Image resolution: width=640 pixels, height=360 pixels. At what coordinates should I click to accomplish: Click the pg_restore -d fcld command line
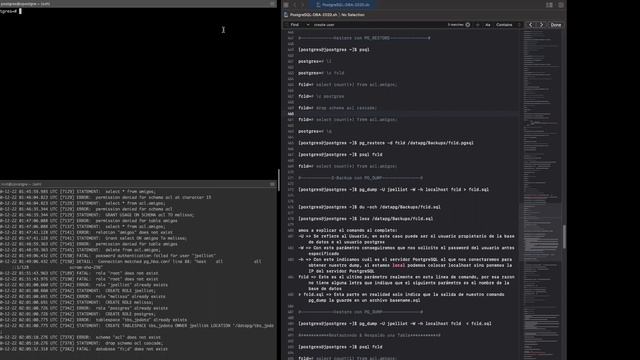(x=386, y=143)
